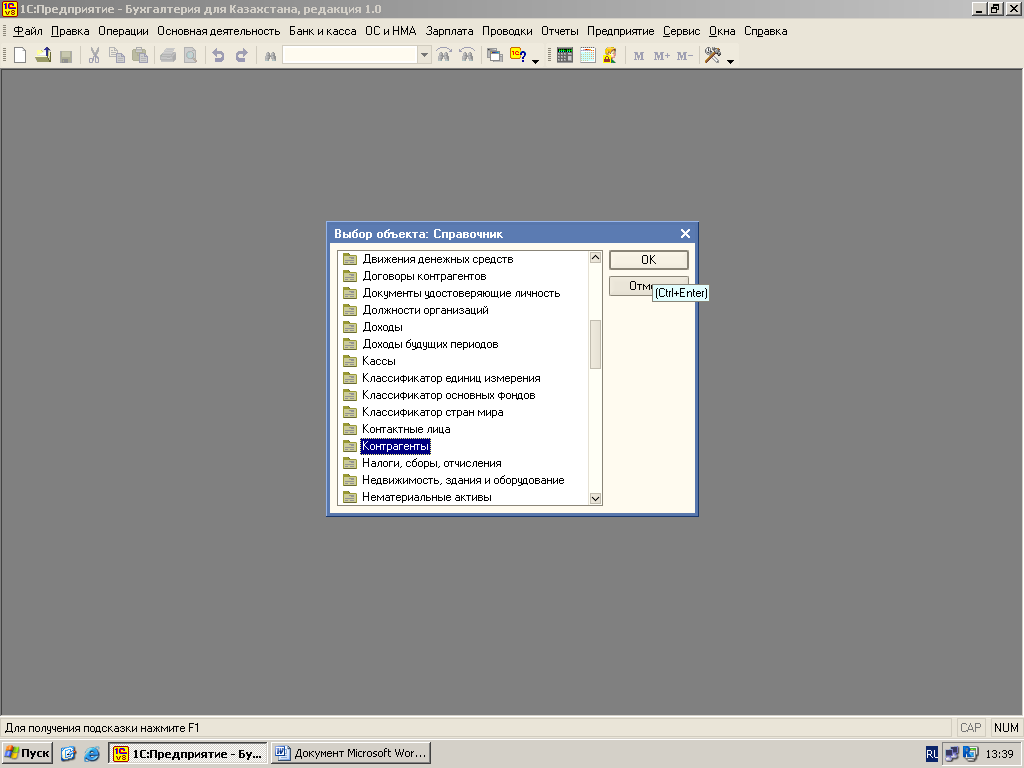This screenshot has width=1024, height=768.
Task: Click the Save diskette icon
Action: point(65,56)
